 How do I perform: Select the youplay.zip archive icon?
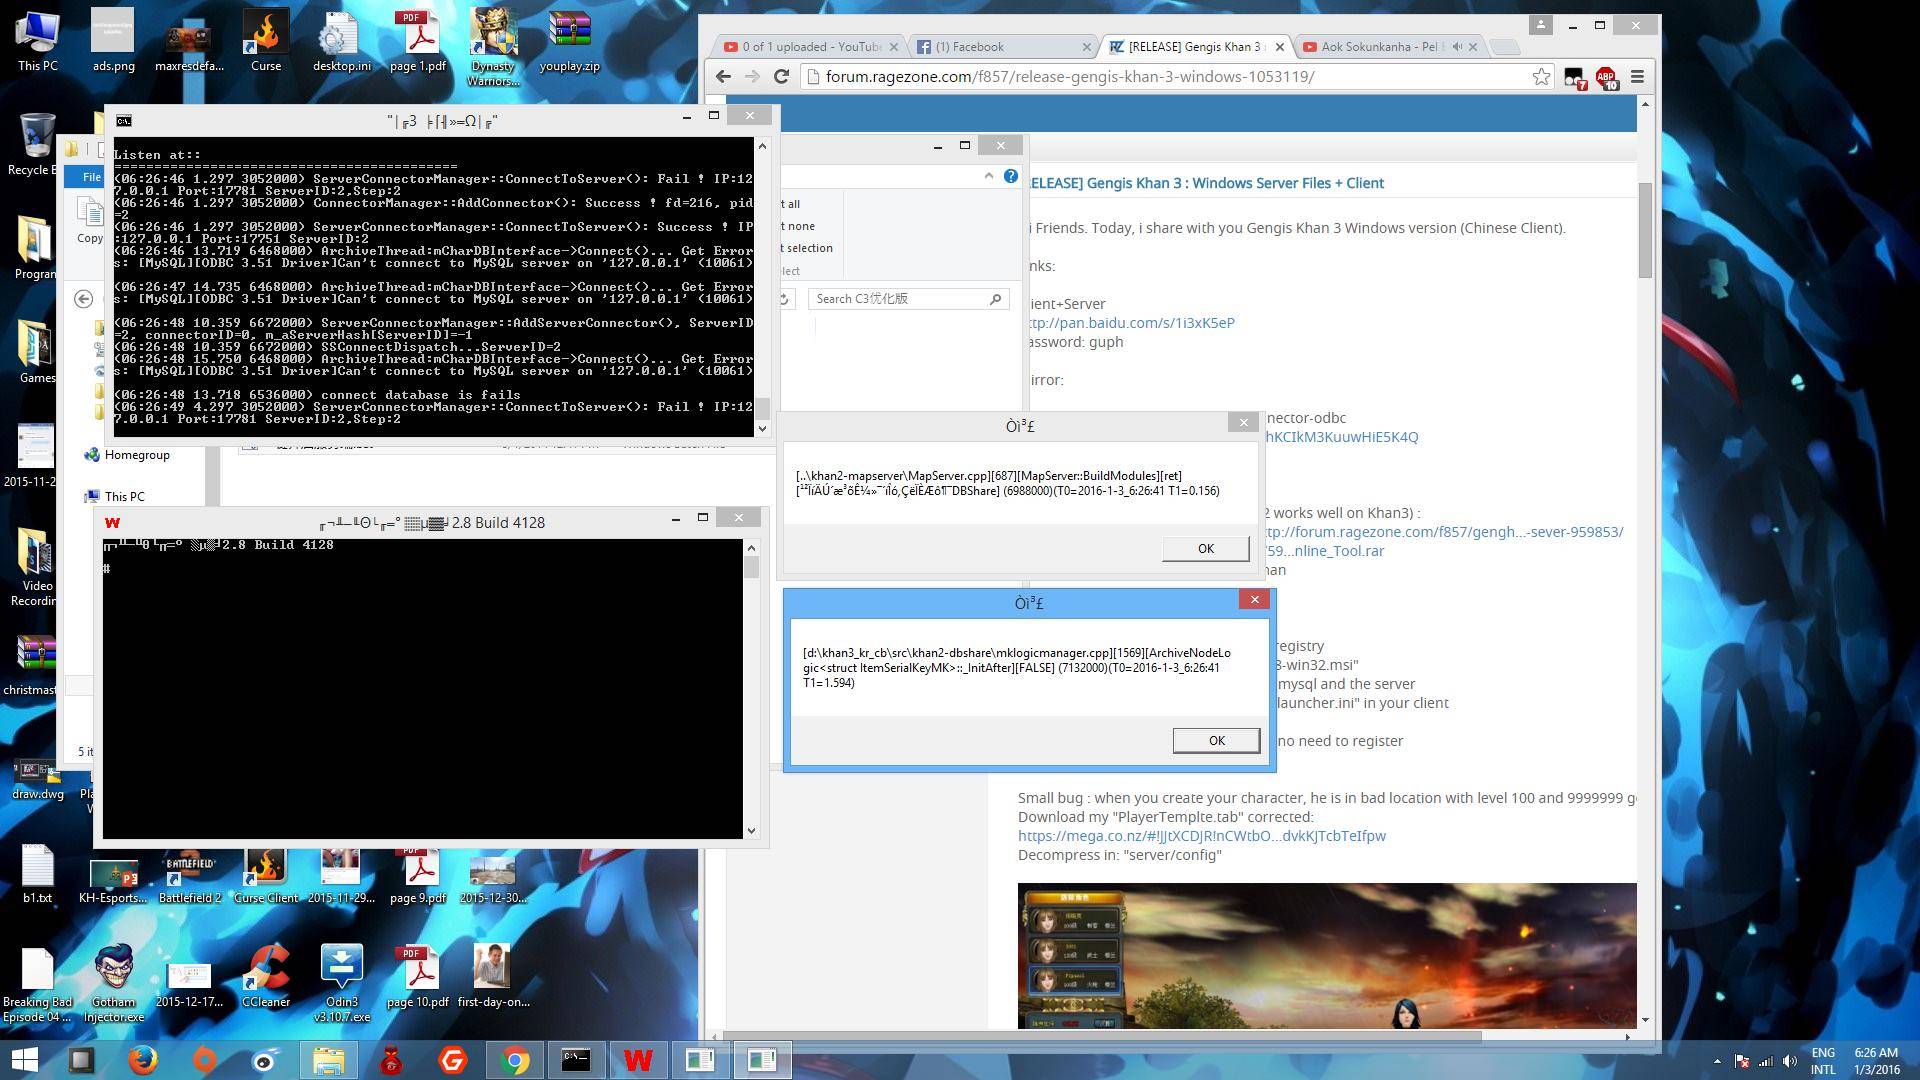pyautogui.click(x=570, y=40)
